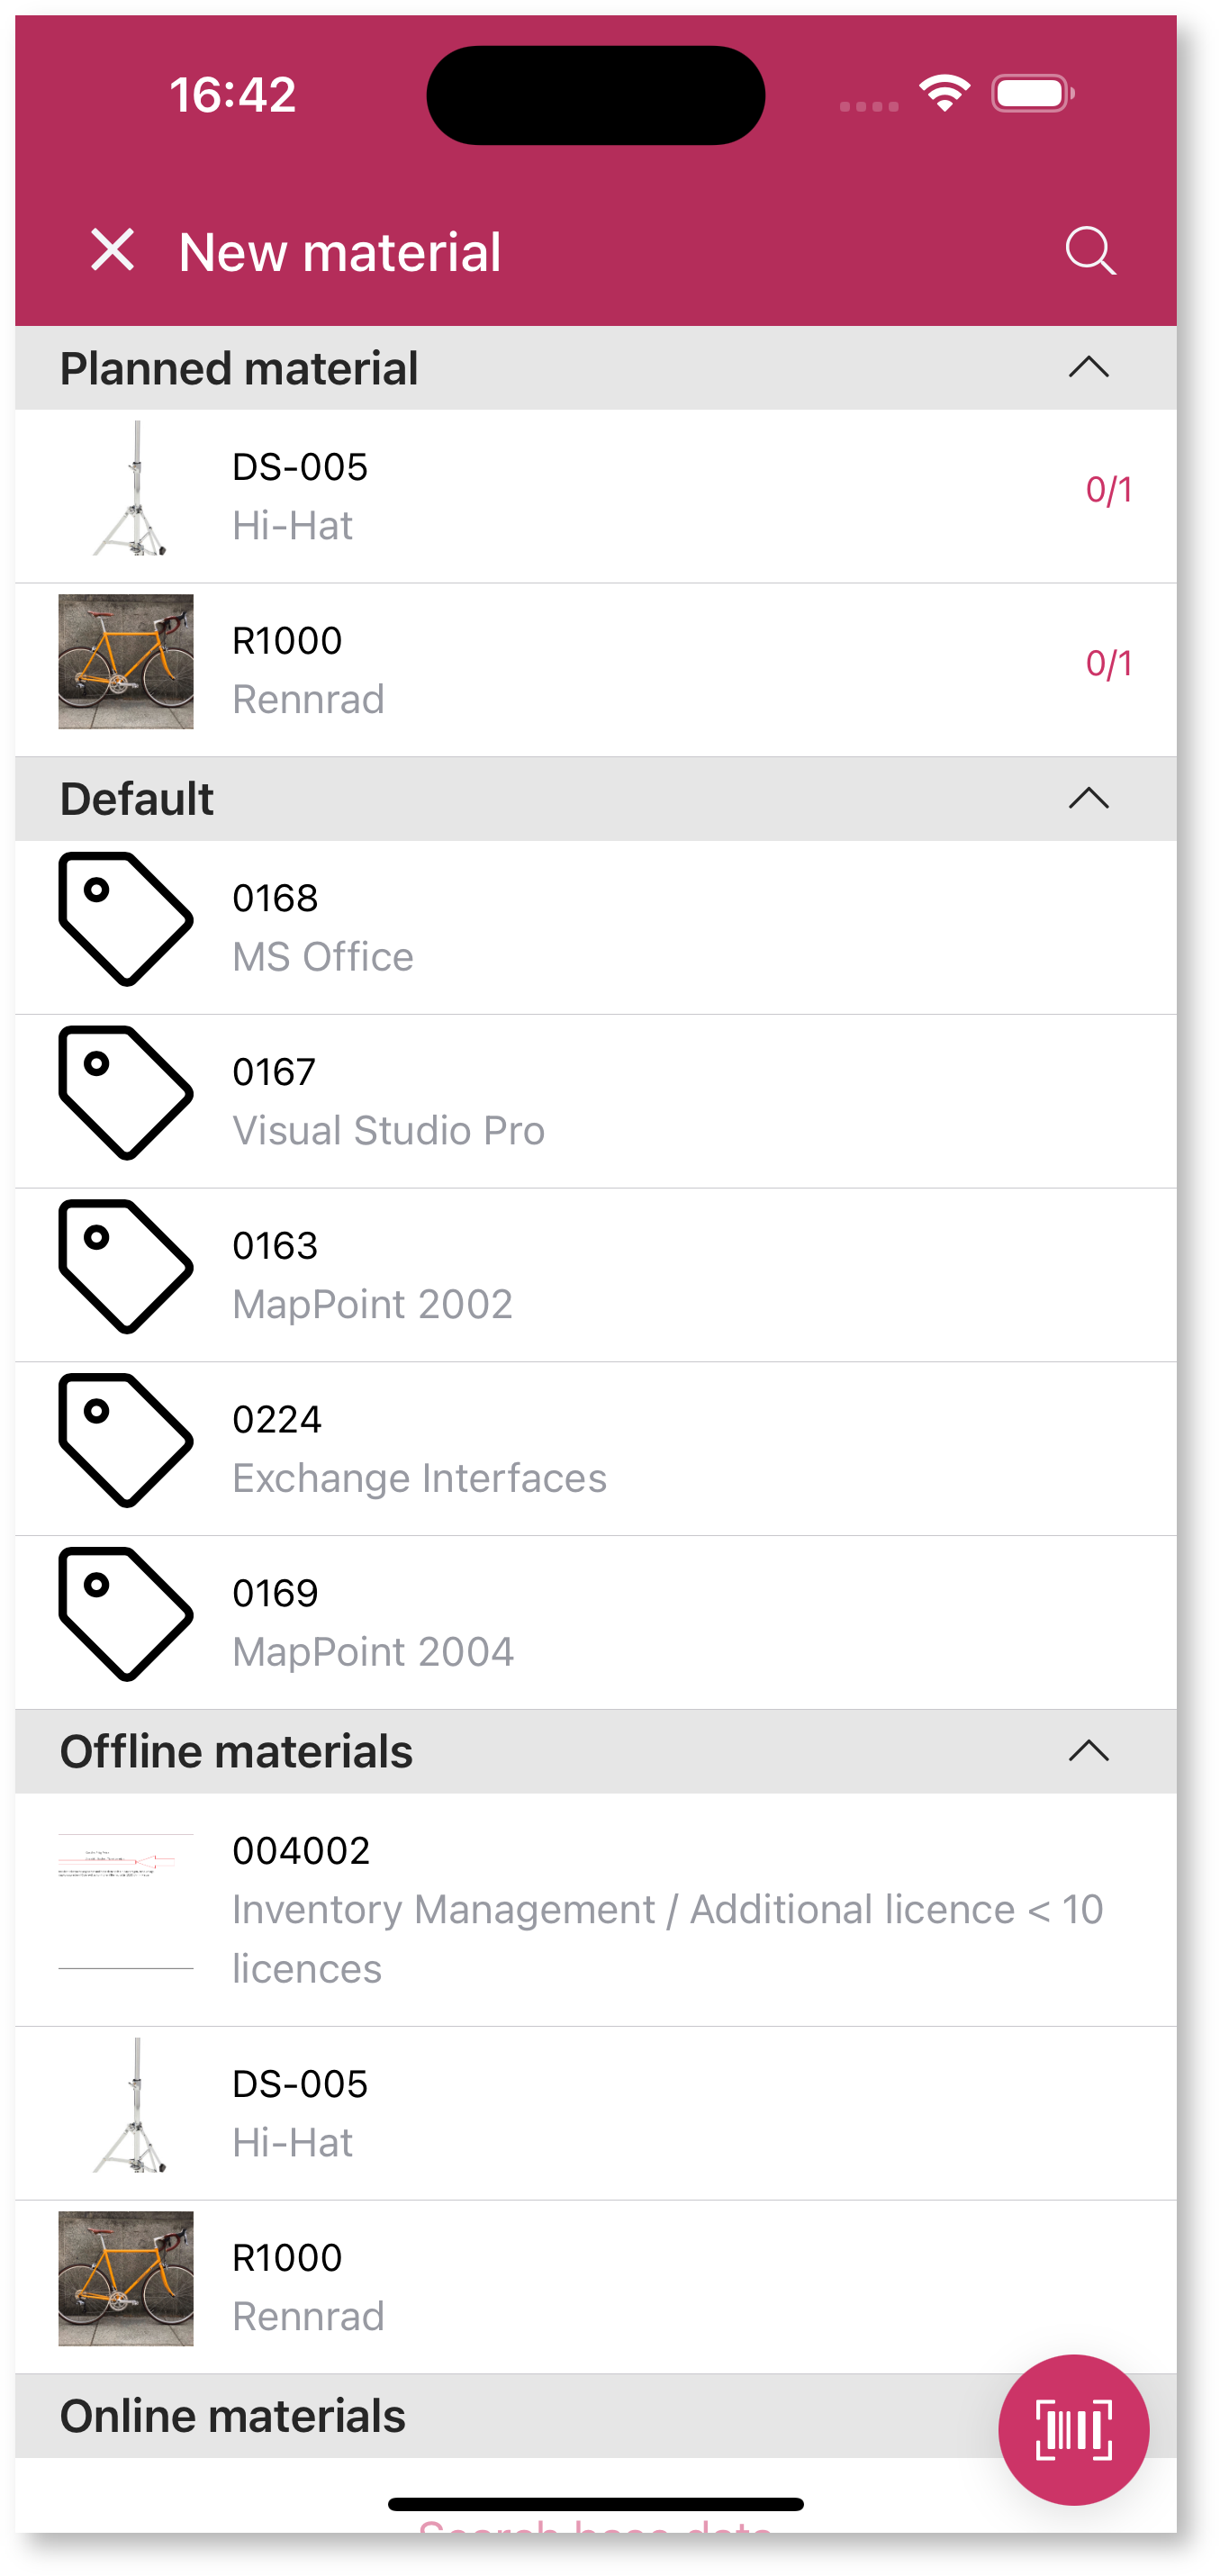The height and width of the screenshot is (2576, 1220).
Task: Tap tag icon for Exchange Interfaces
Action: (x=125, y=1440)
